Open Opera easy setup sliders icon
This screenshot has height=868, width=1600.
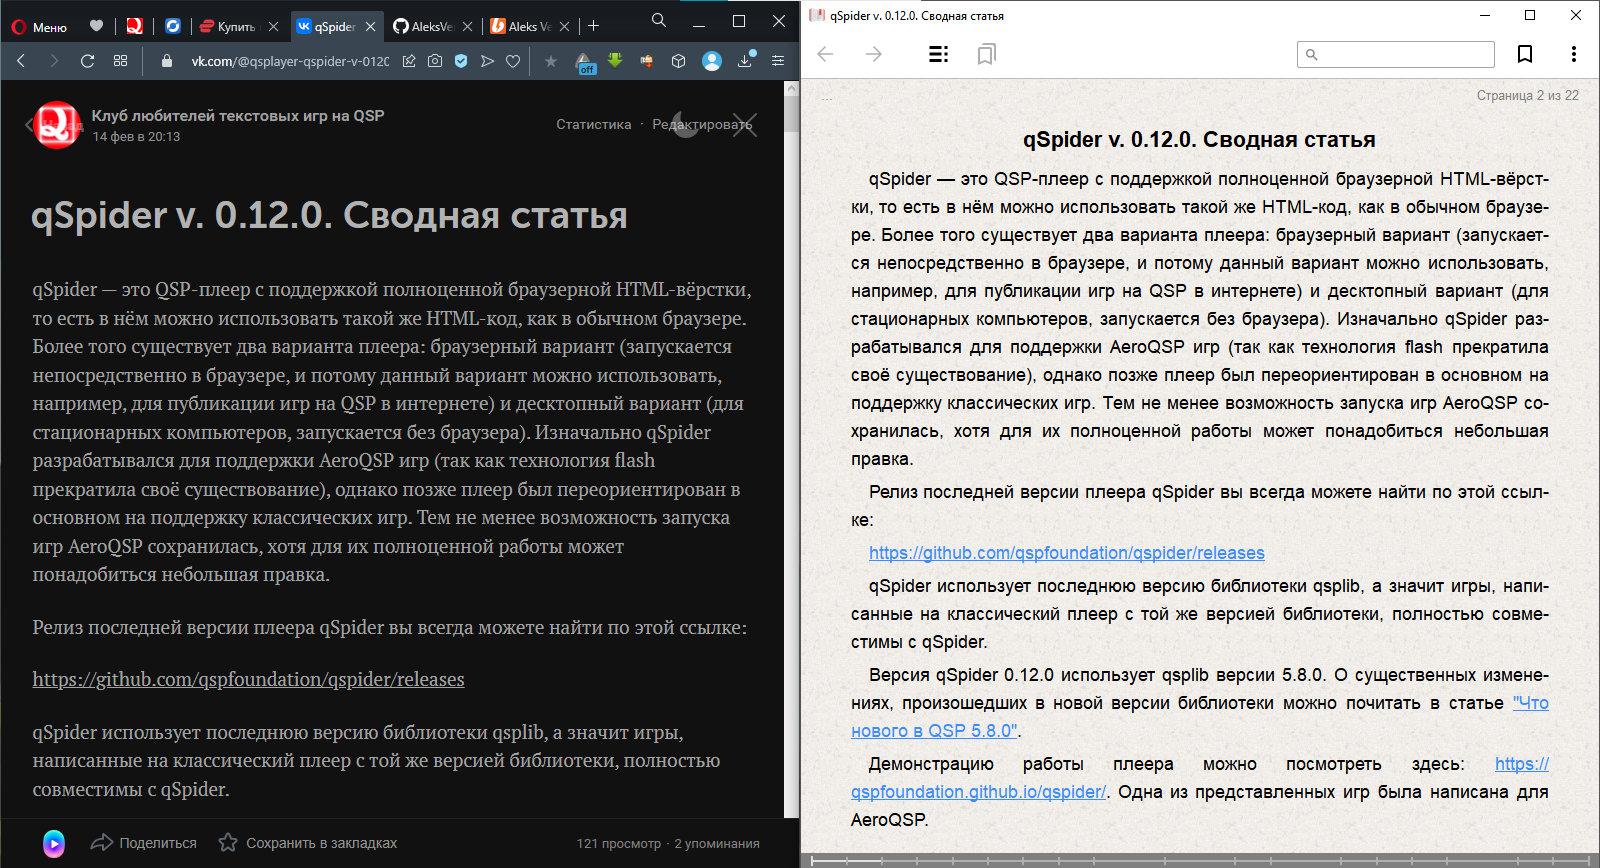[778, 61]
